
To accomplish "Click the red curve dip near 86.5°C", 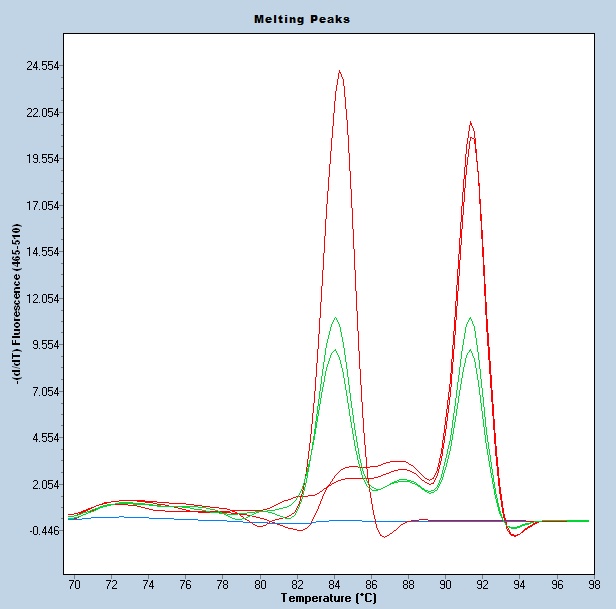I will (x=384, y=537).
